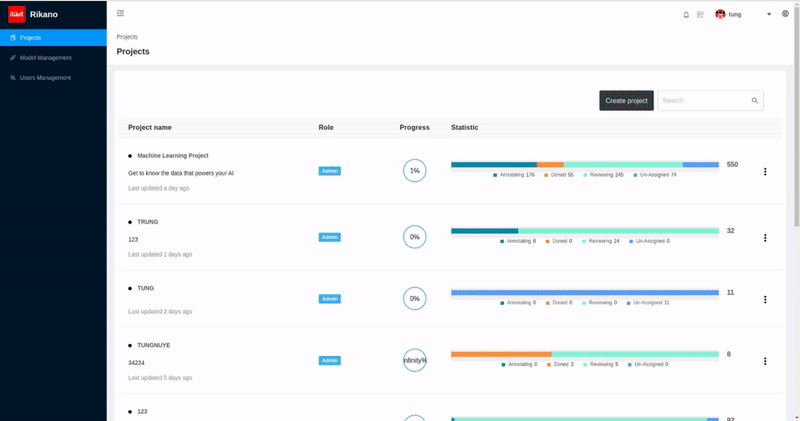Click the Projects breadcrumb link

tap(127, 37)
